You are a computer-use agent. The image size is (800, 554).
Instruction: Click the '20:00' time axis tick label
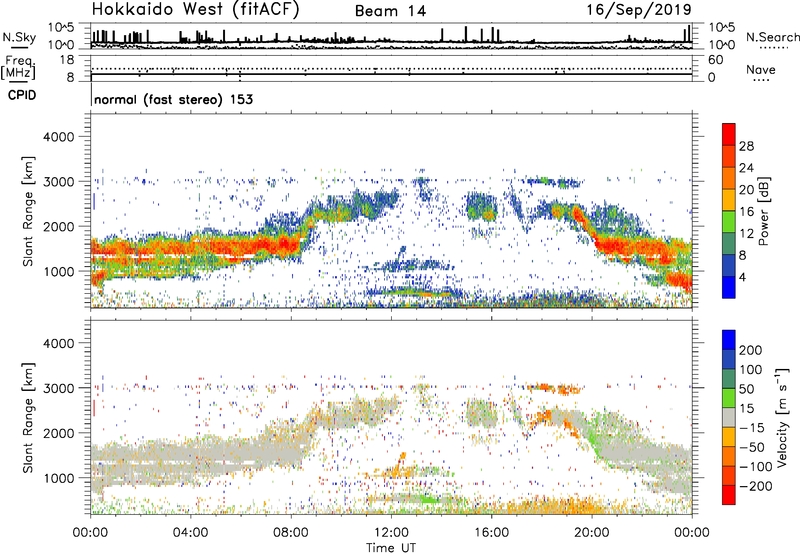tap(591, 533)
